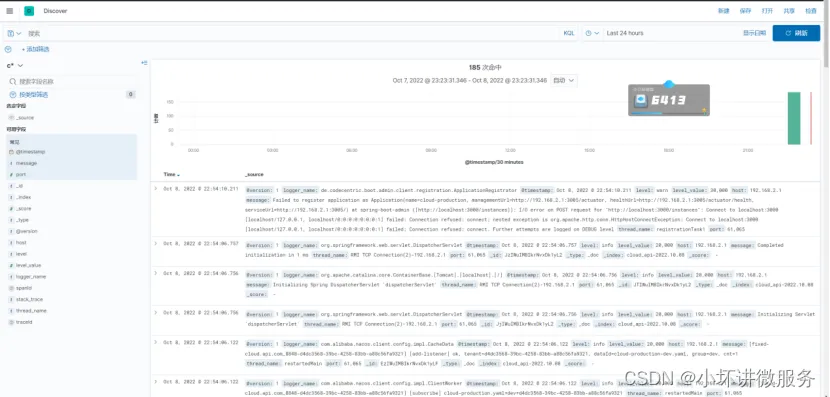Click the magnifier icon in field search

(x=13, y=82)
